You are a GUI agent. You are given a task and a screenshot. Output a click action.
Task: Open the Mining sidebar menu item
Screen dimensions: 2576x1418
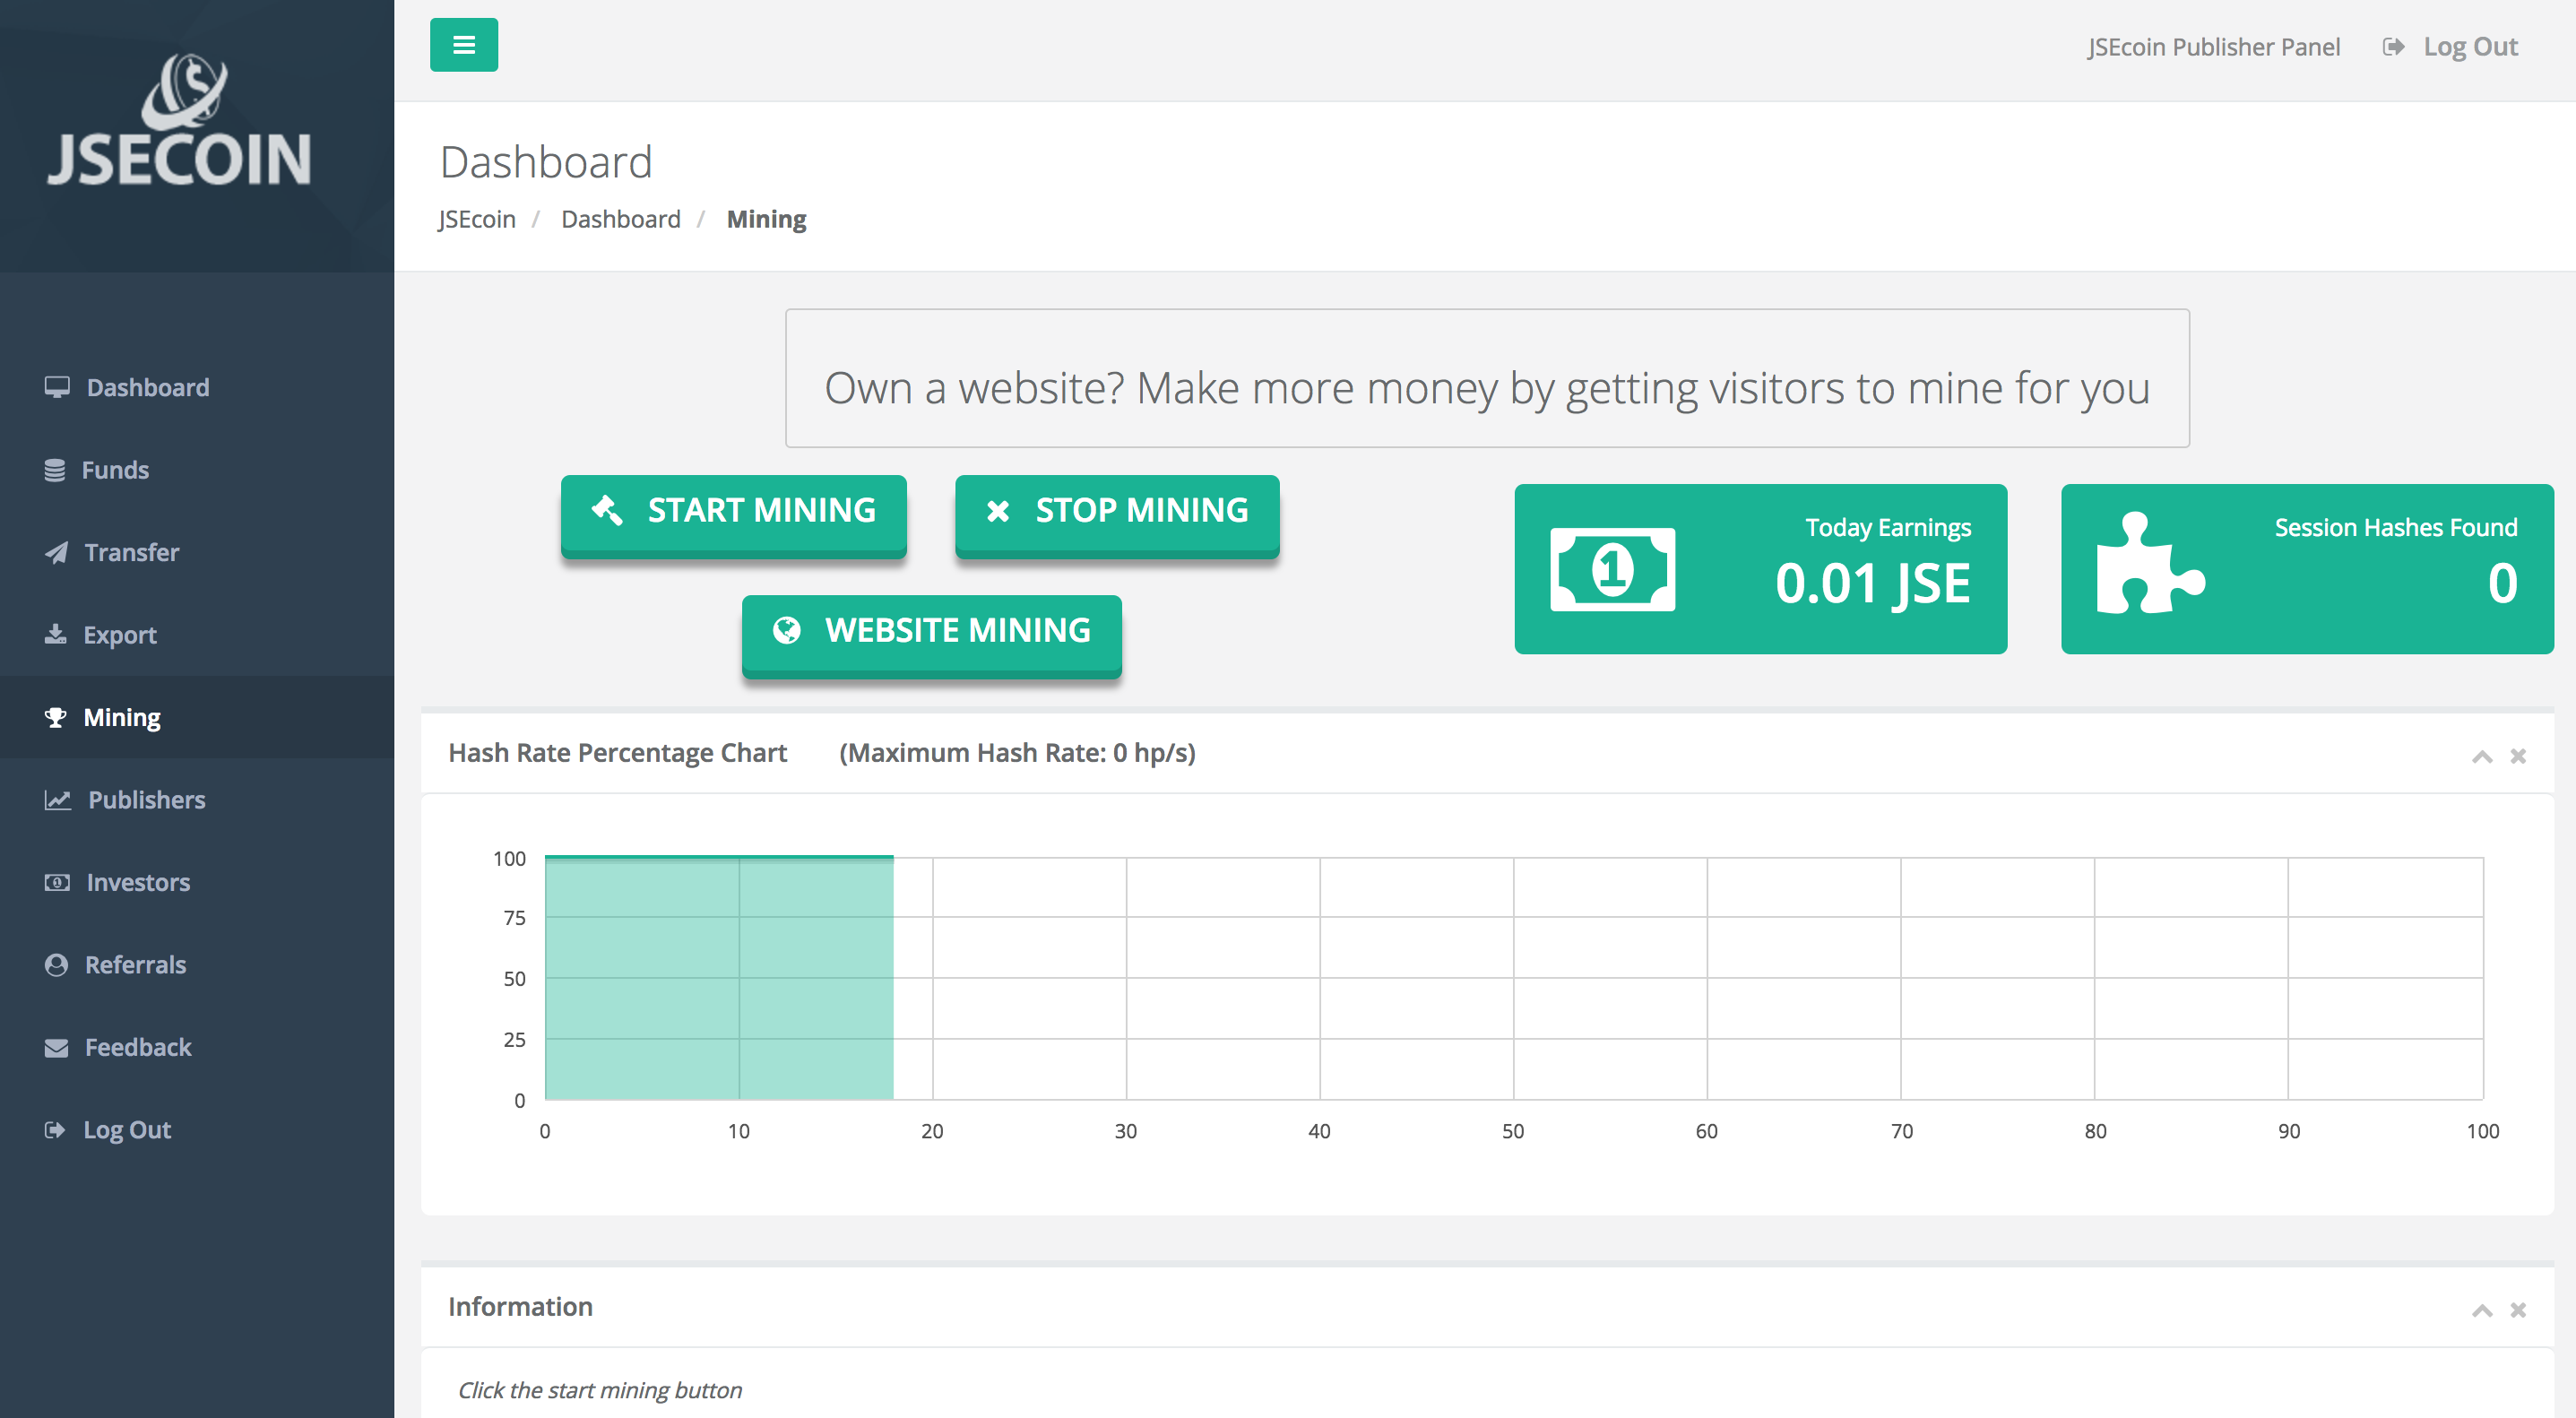(122, 717)
